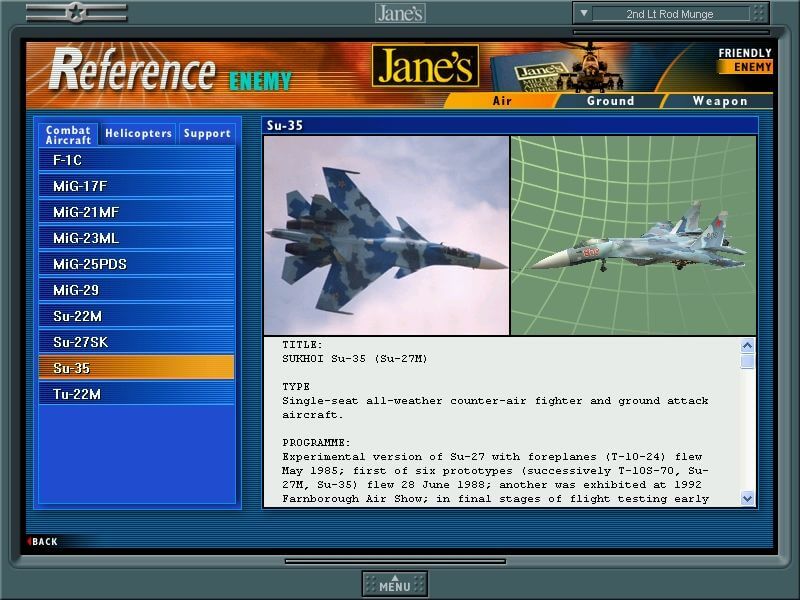Click the star wings emblem icon
The image size is (800, 600).
pos(77,12)
